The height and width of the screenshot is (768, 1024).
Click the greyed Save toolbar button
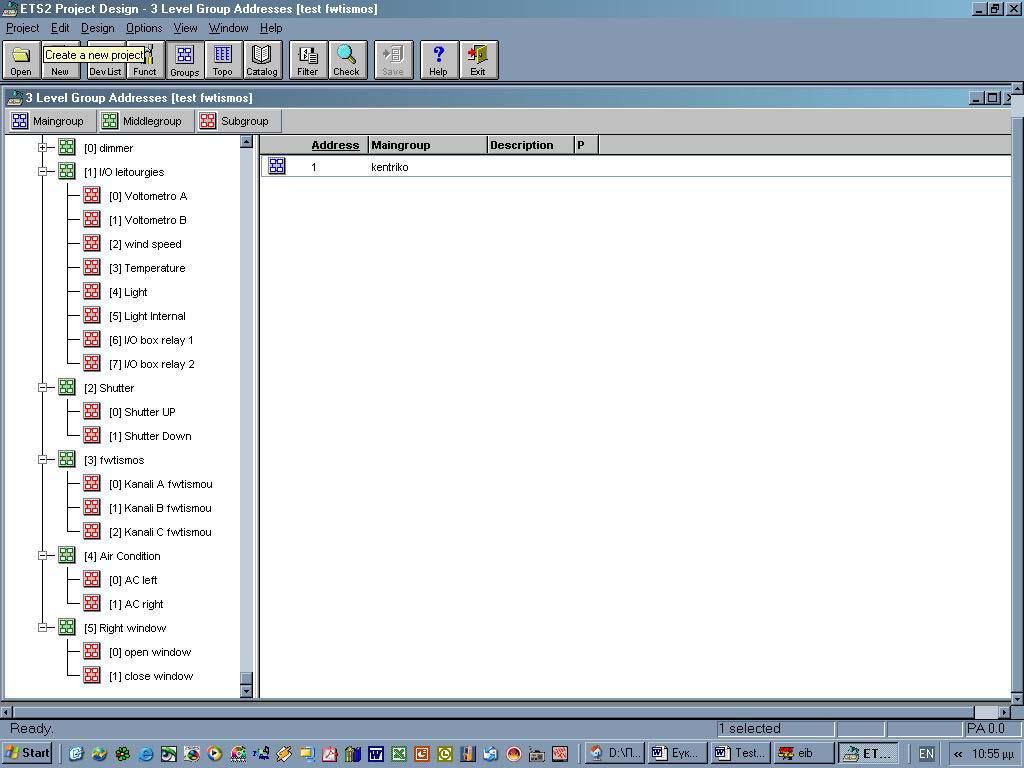393,60
